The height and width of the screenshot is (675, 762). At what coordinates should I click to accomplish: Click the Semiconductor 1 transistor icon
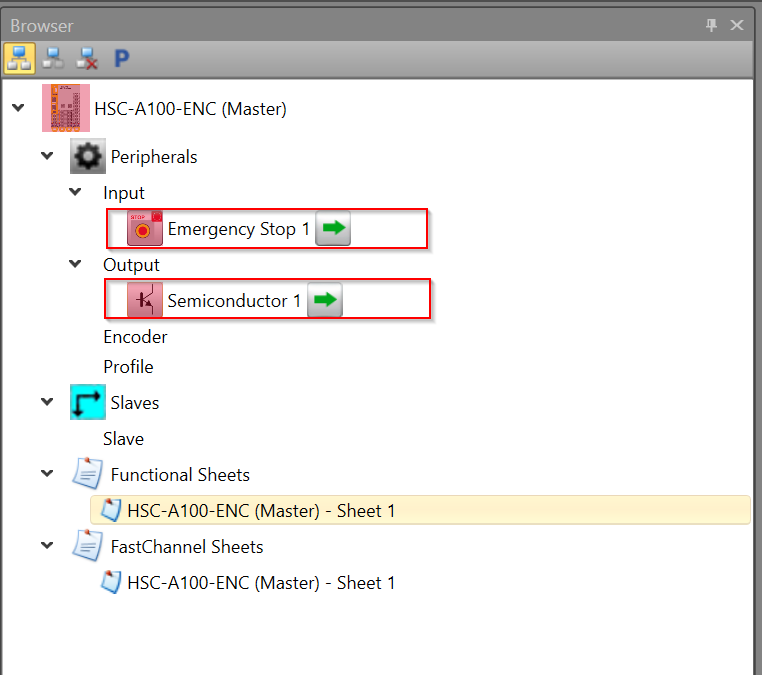[144, 300]
